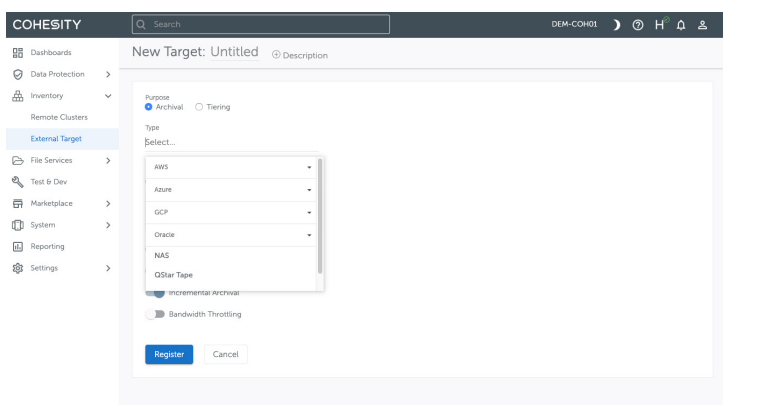Open the help question mark icon
The image size is (762, 412).
point(638,25)
